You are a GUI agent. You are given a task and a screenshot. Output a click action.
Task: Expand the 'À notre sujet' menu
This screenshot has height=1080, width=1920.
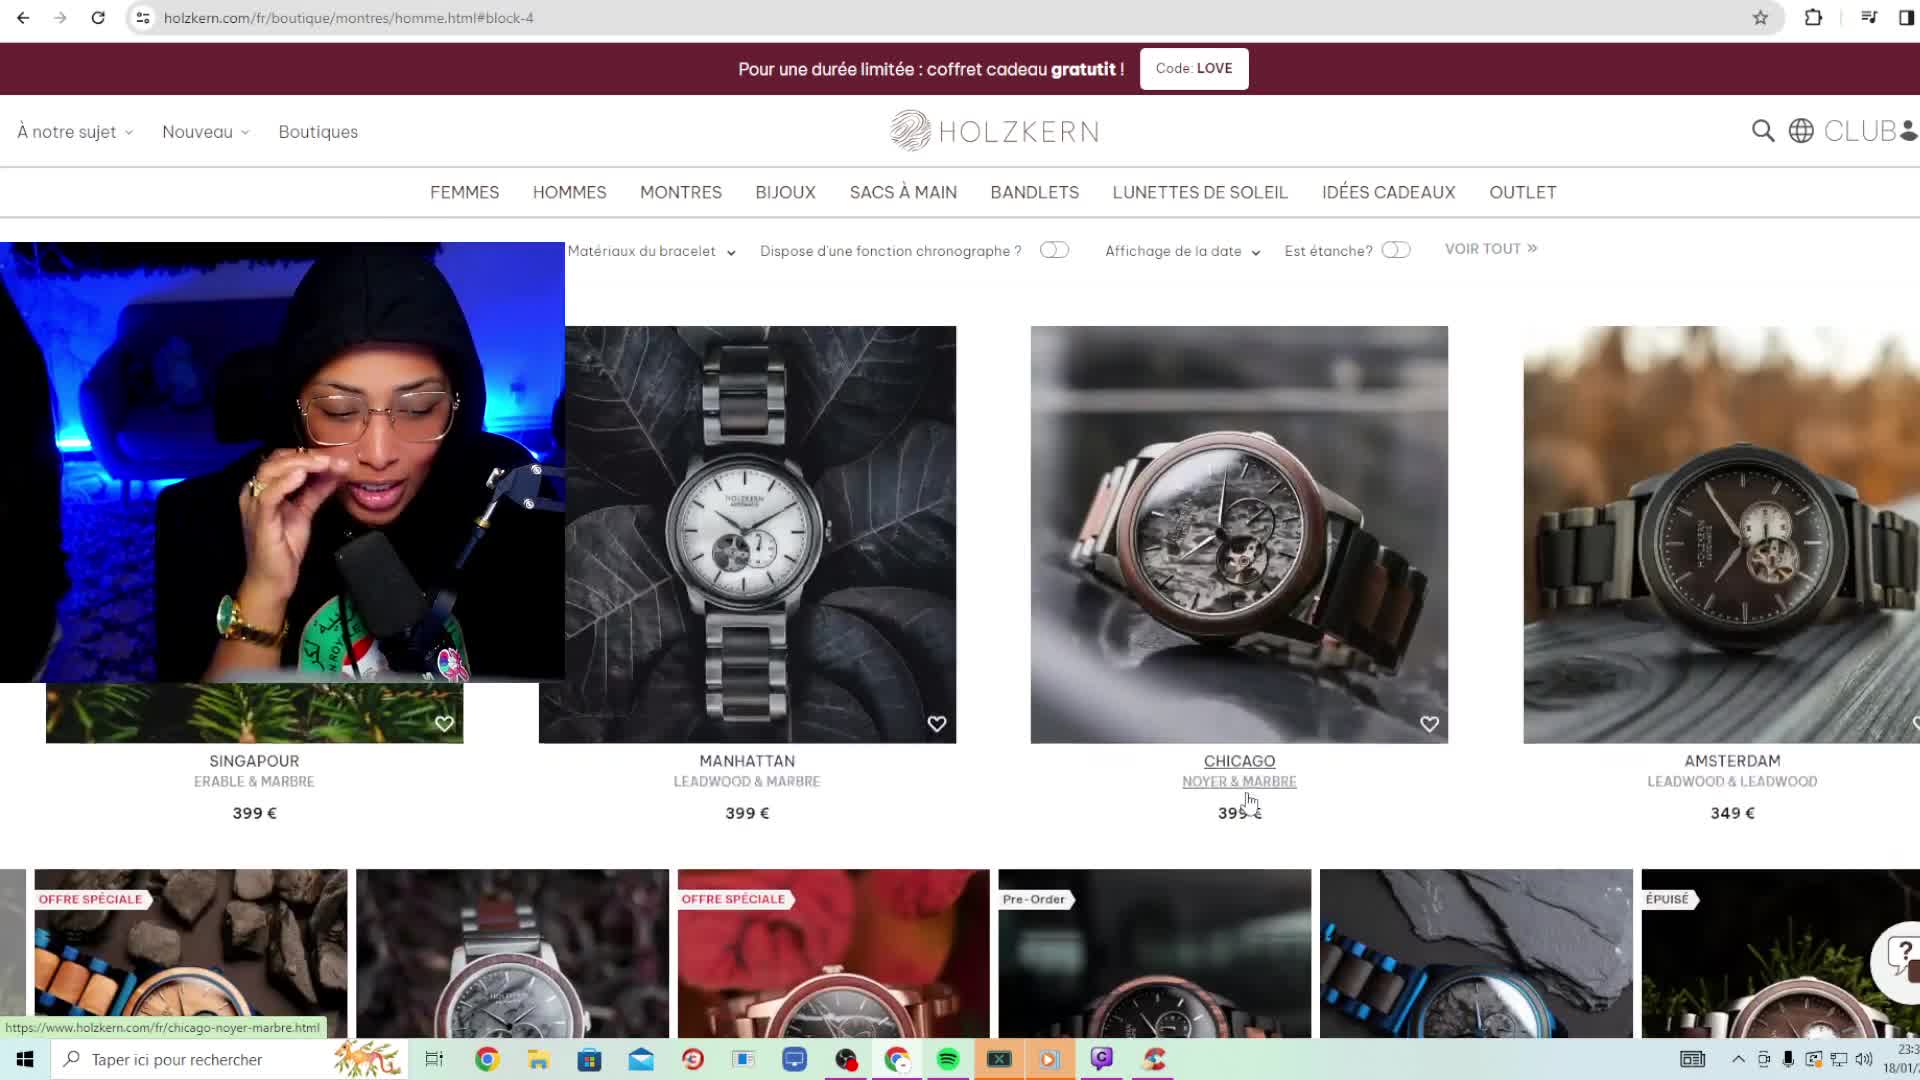(x=75, y=132)
